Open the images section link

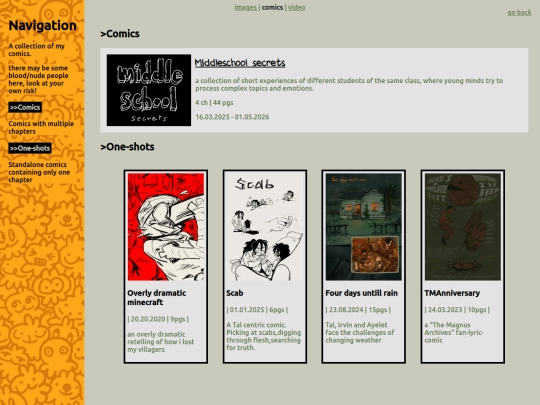coord(246,7)
